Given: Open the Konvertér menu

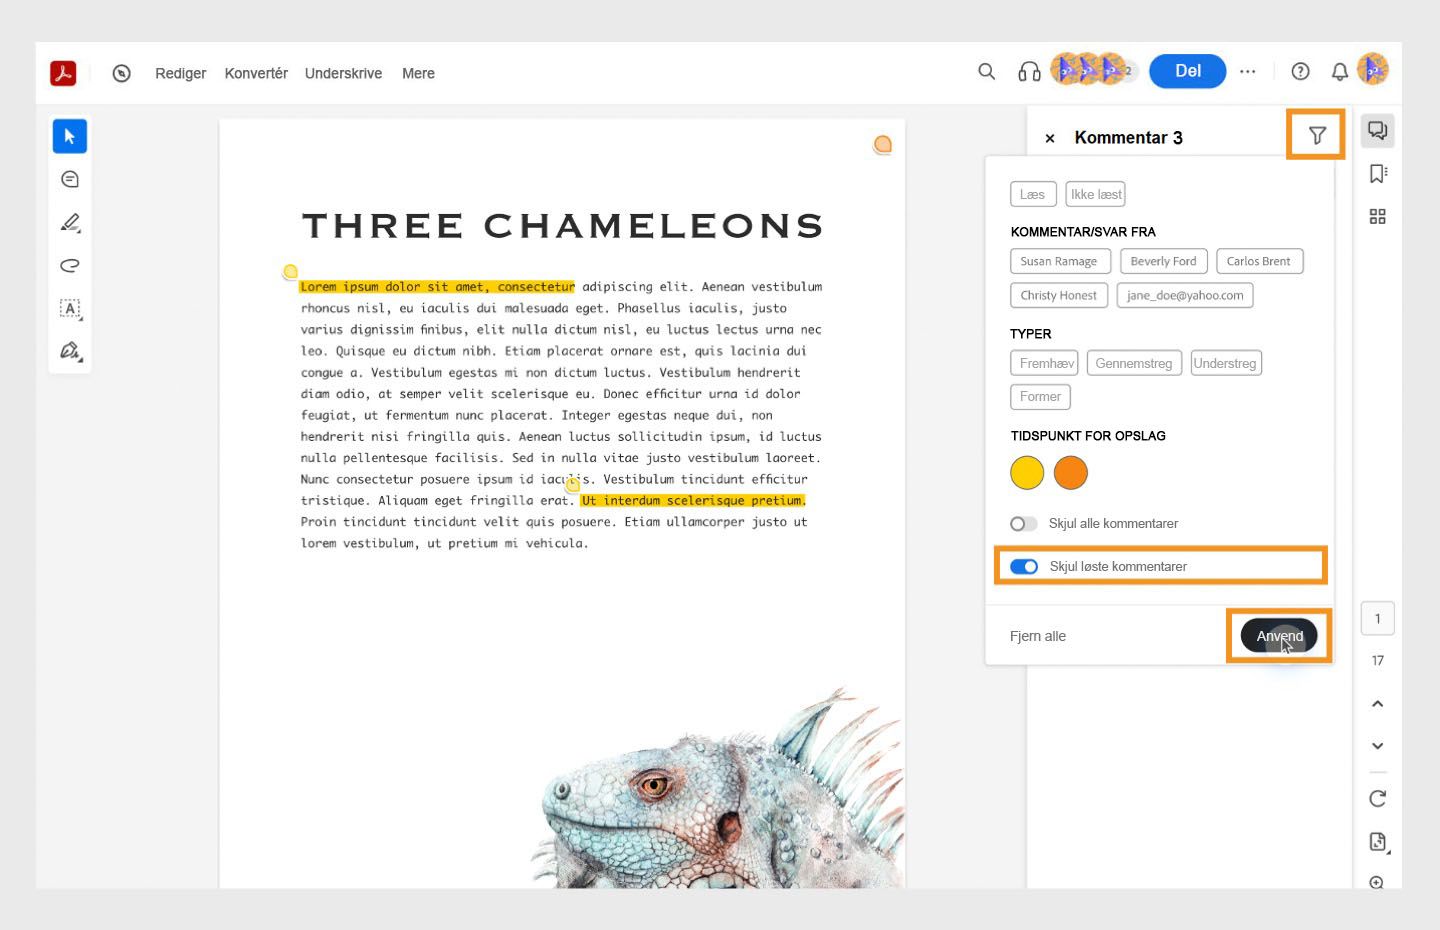Looking at the screenshot, I should pyautogui.click(x=256, y=73).
